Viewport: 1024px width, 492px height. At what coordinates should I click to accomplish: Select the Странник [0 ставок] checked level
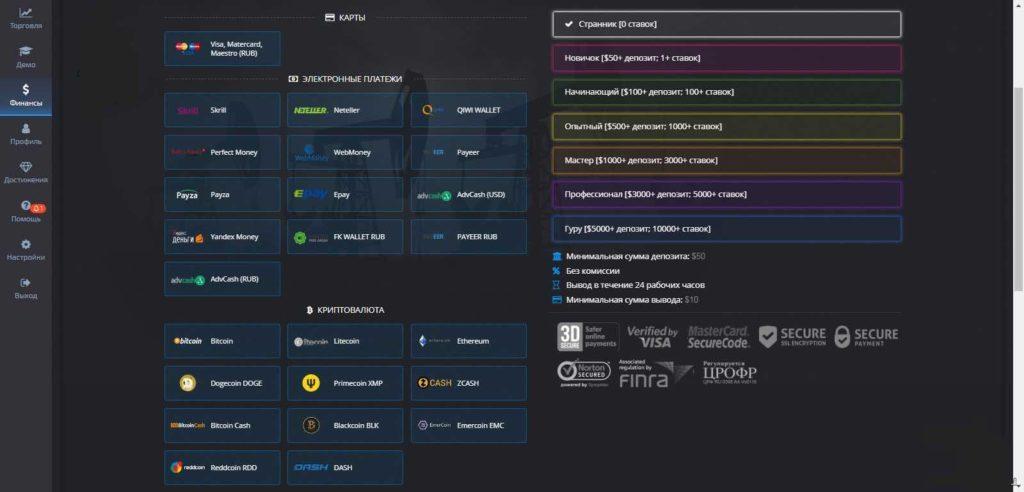click(x=726, y=24)
